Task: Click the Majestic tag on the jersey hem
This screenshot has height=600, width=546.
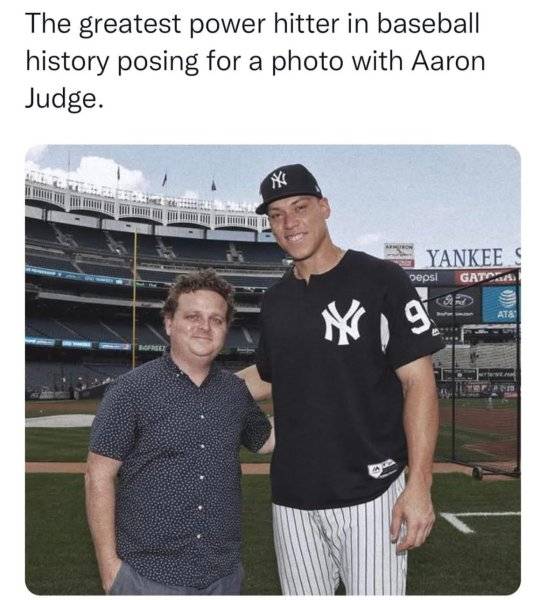Action: [383, 468]
